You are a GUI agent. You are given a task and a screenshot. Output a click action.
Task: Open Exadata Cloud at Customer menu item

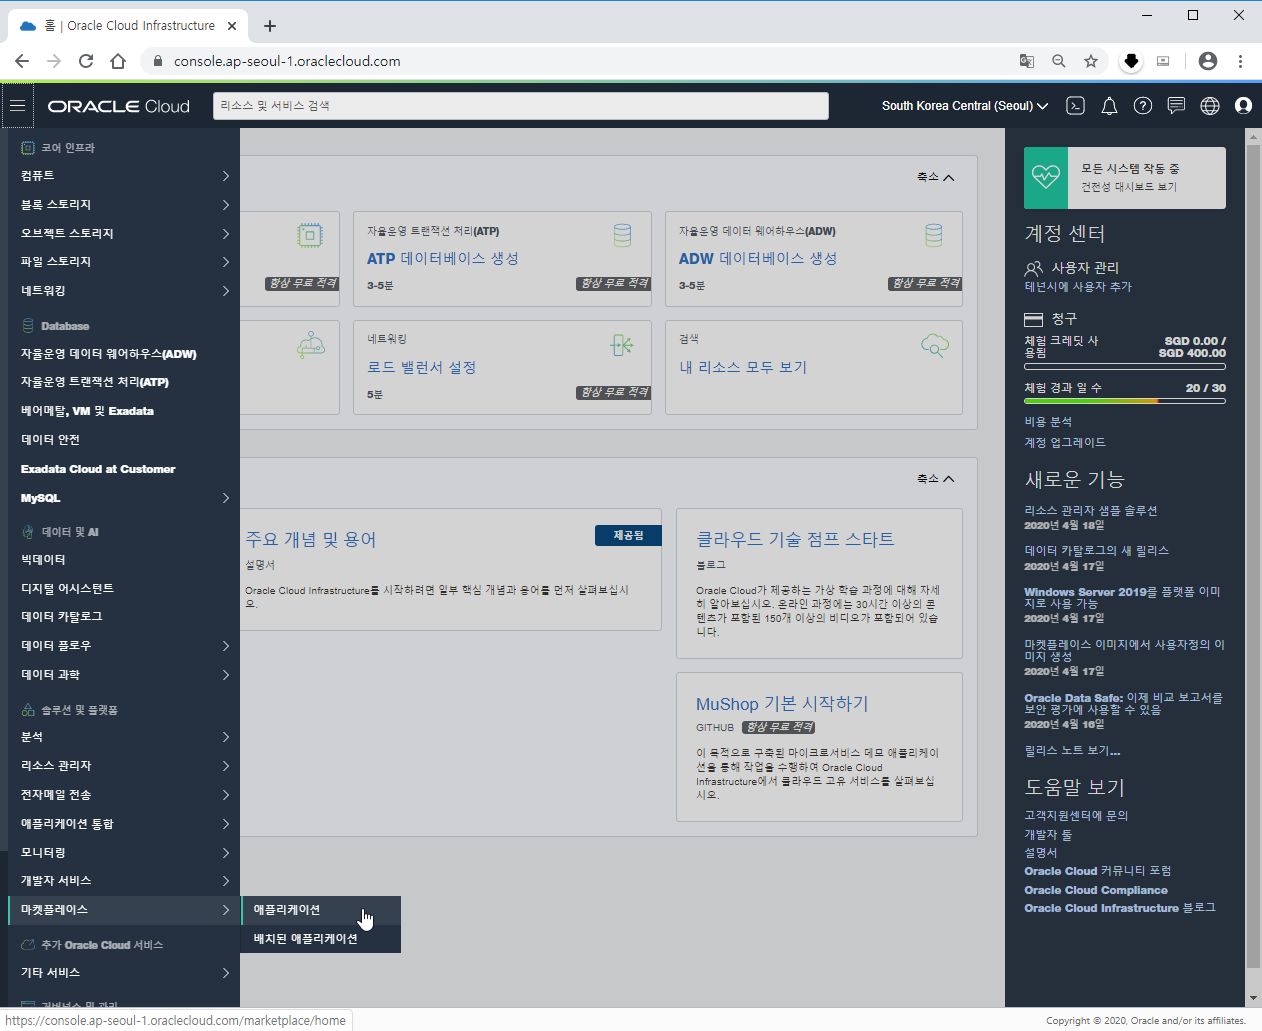pos(98,469)
